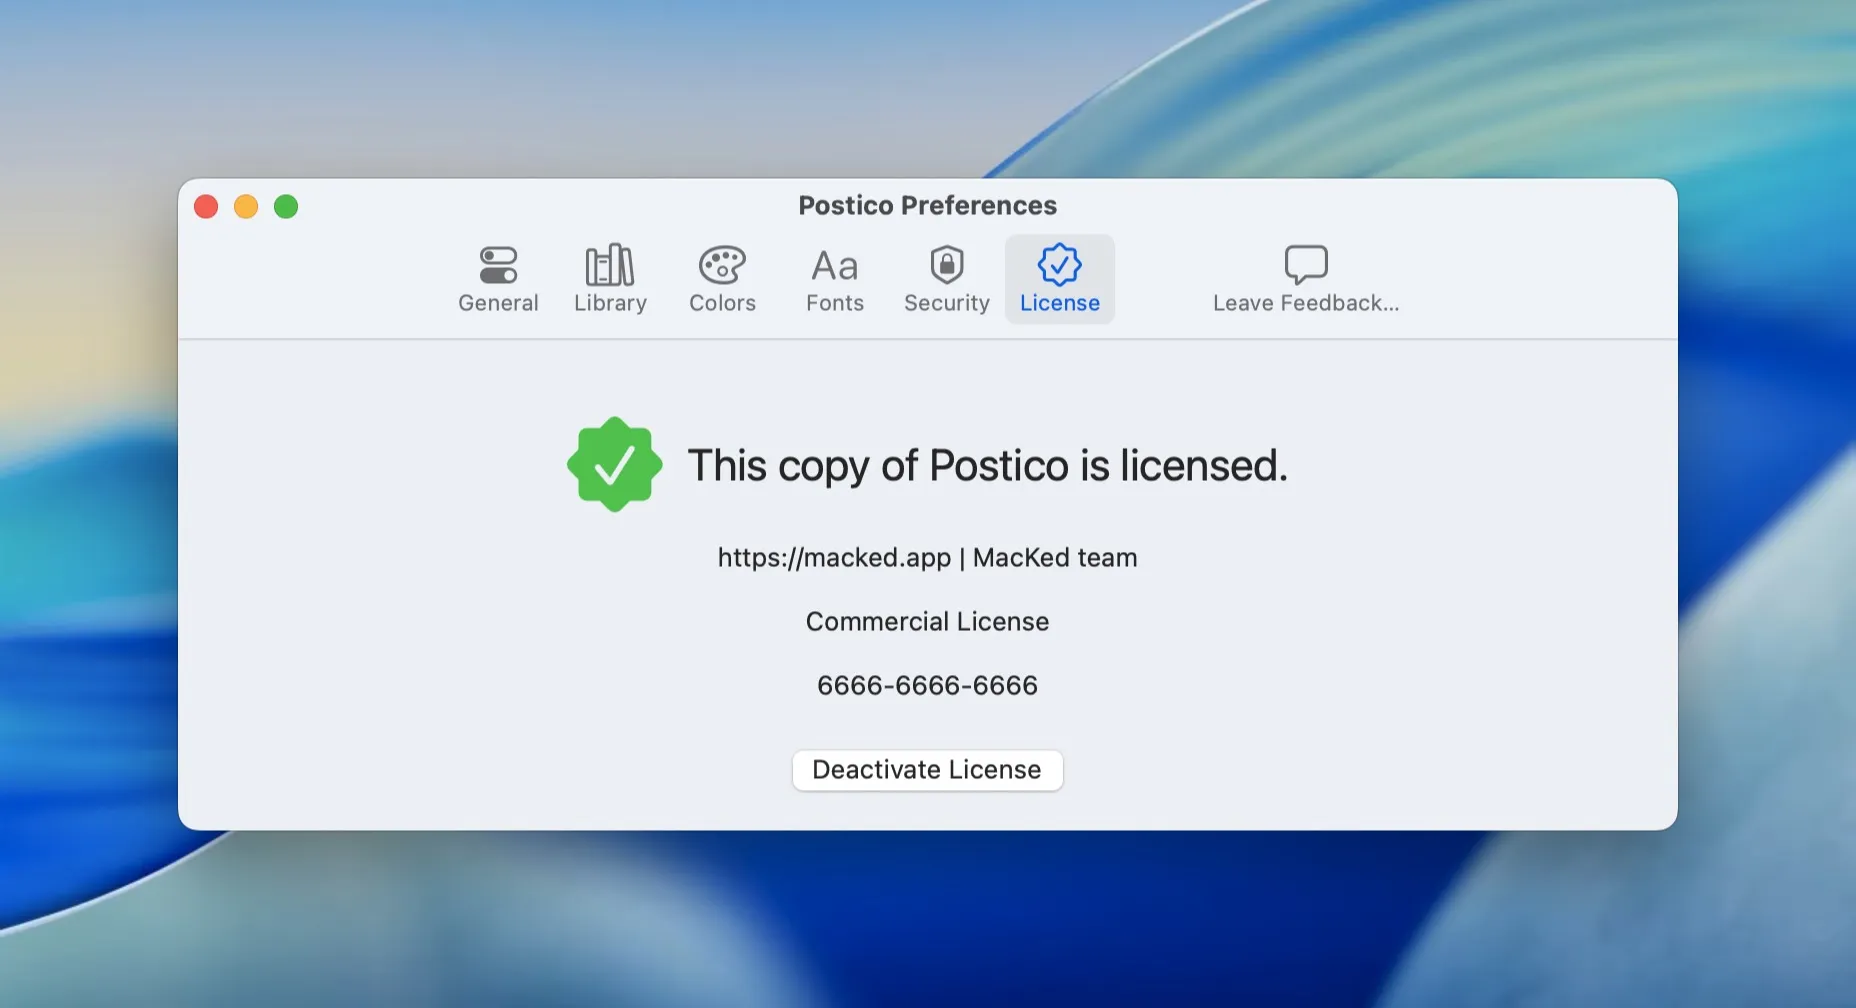Zoom the window with green button
Viewport: 1856px width, 1008px height.
click(x=286, y=206)
